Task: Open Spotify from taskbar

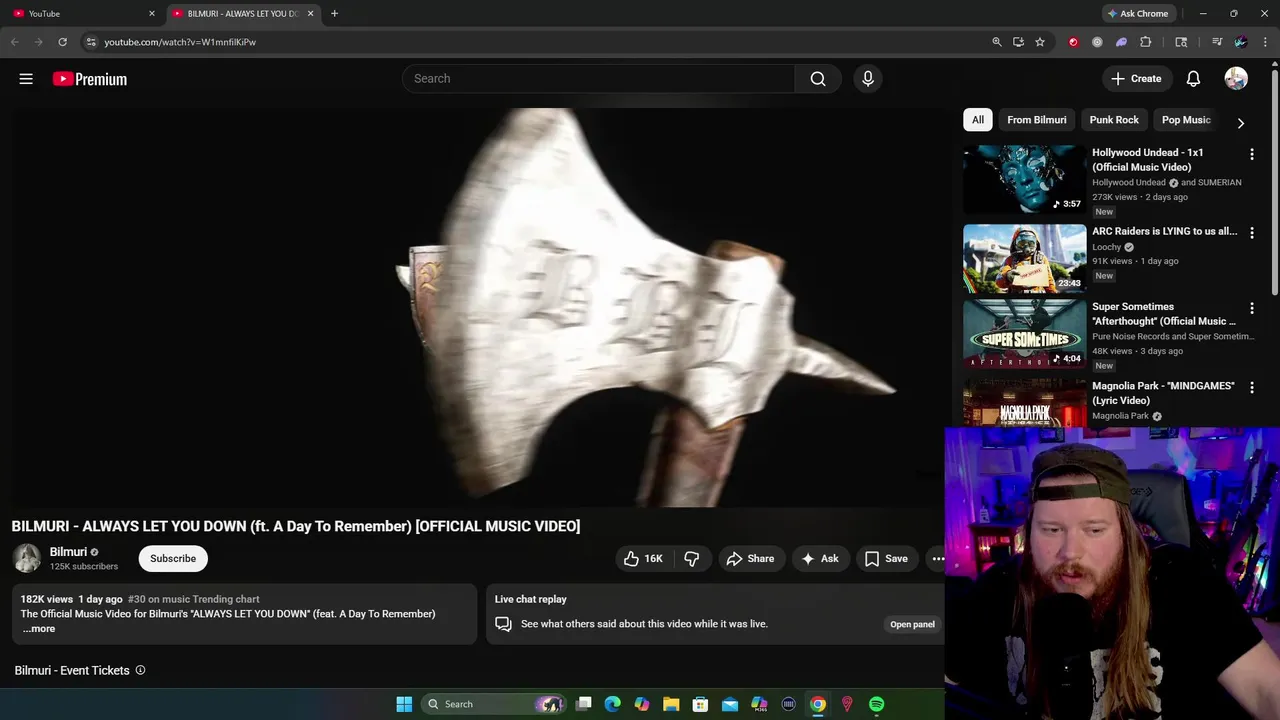Action: coord(877,704)
